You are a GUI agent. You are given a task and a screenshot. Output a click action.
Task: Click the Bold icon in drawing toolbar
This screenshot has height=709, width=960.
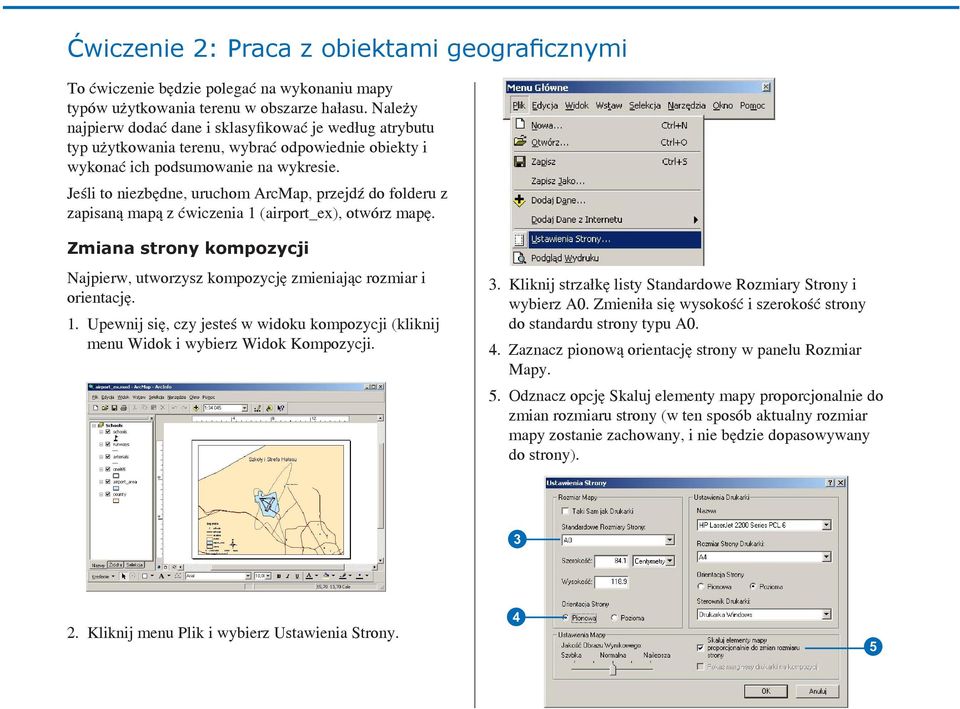279,576
